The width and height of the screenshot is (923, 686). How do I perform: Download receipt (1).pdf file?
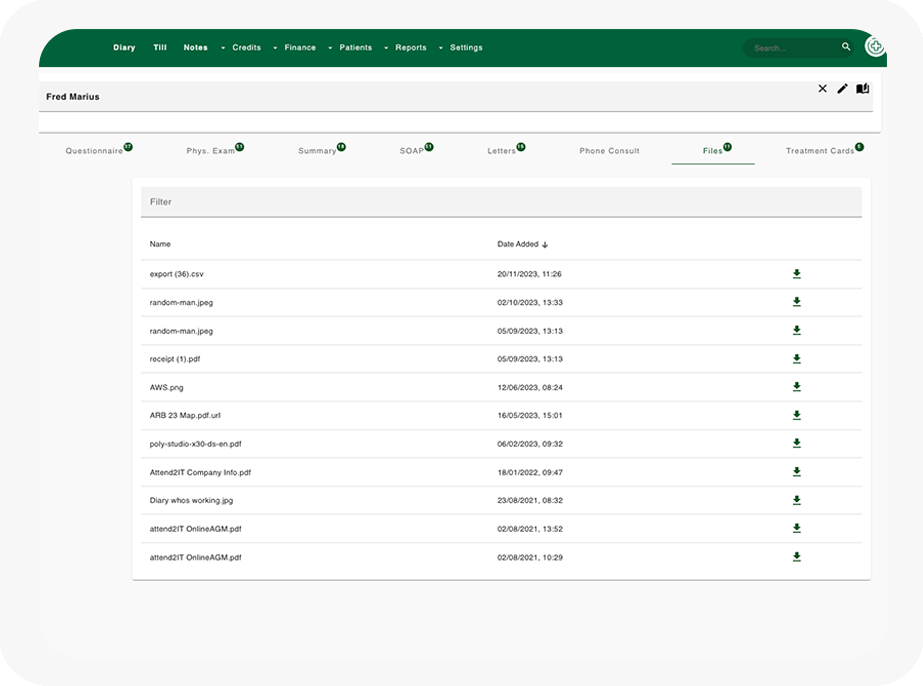pyautogui.click(x=796, y=359)
